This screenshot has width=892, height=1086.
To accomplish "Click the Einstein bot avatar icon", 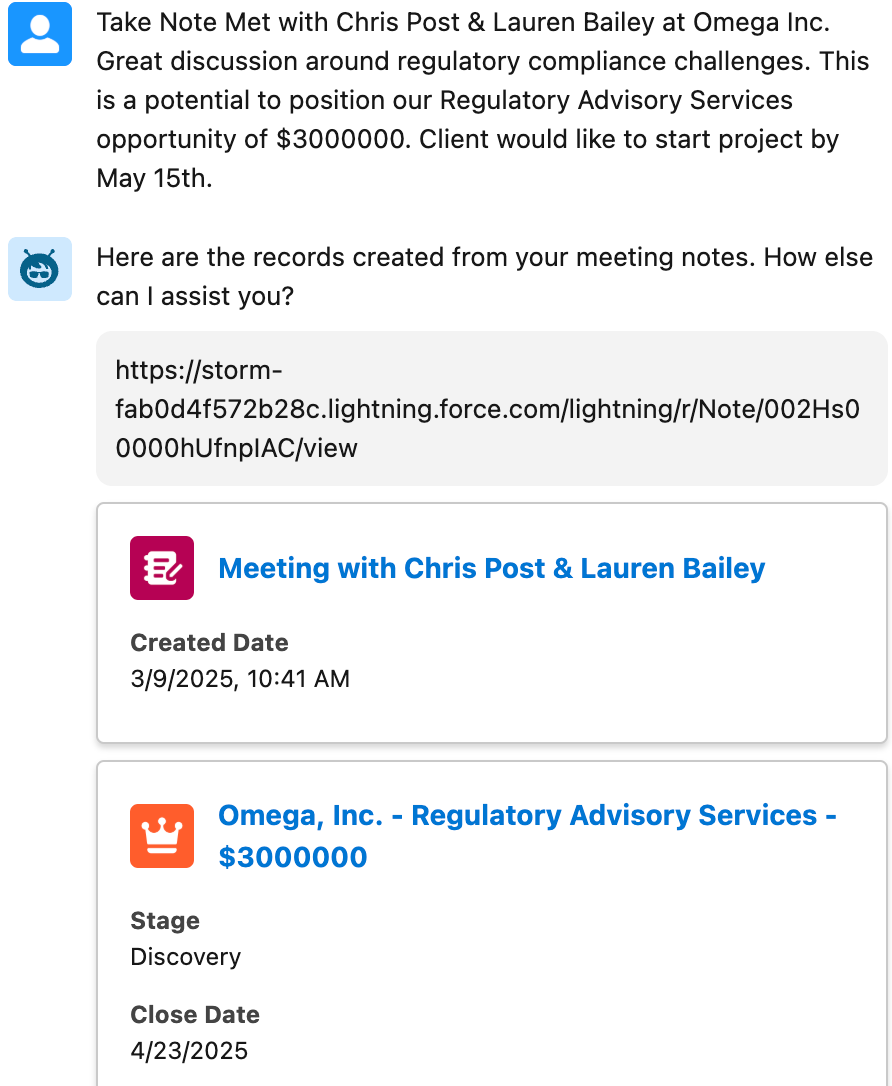I will (x=40, y=269).
